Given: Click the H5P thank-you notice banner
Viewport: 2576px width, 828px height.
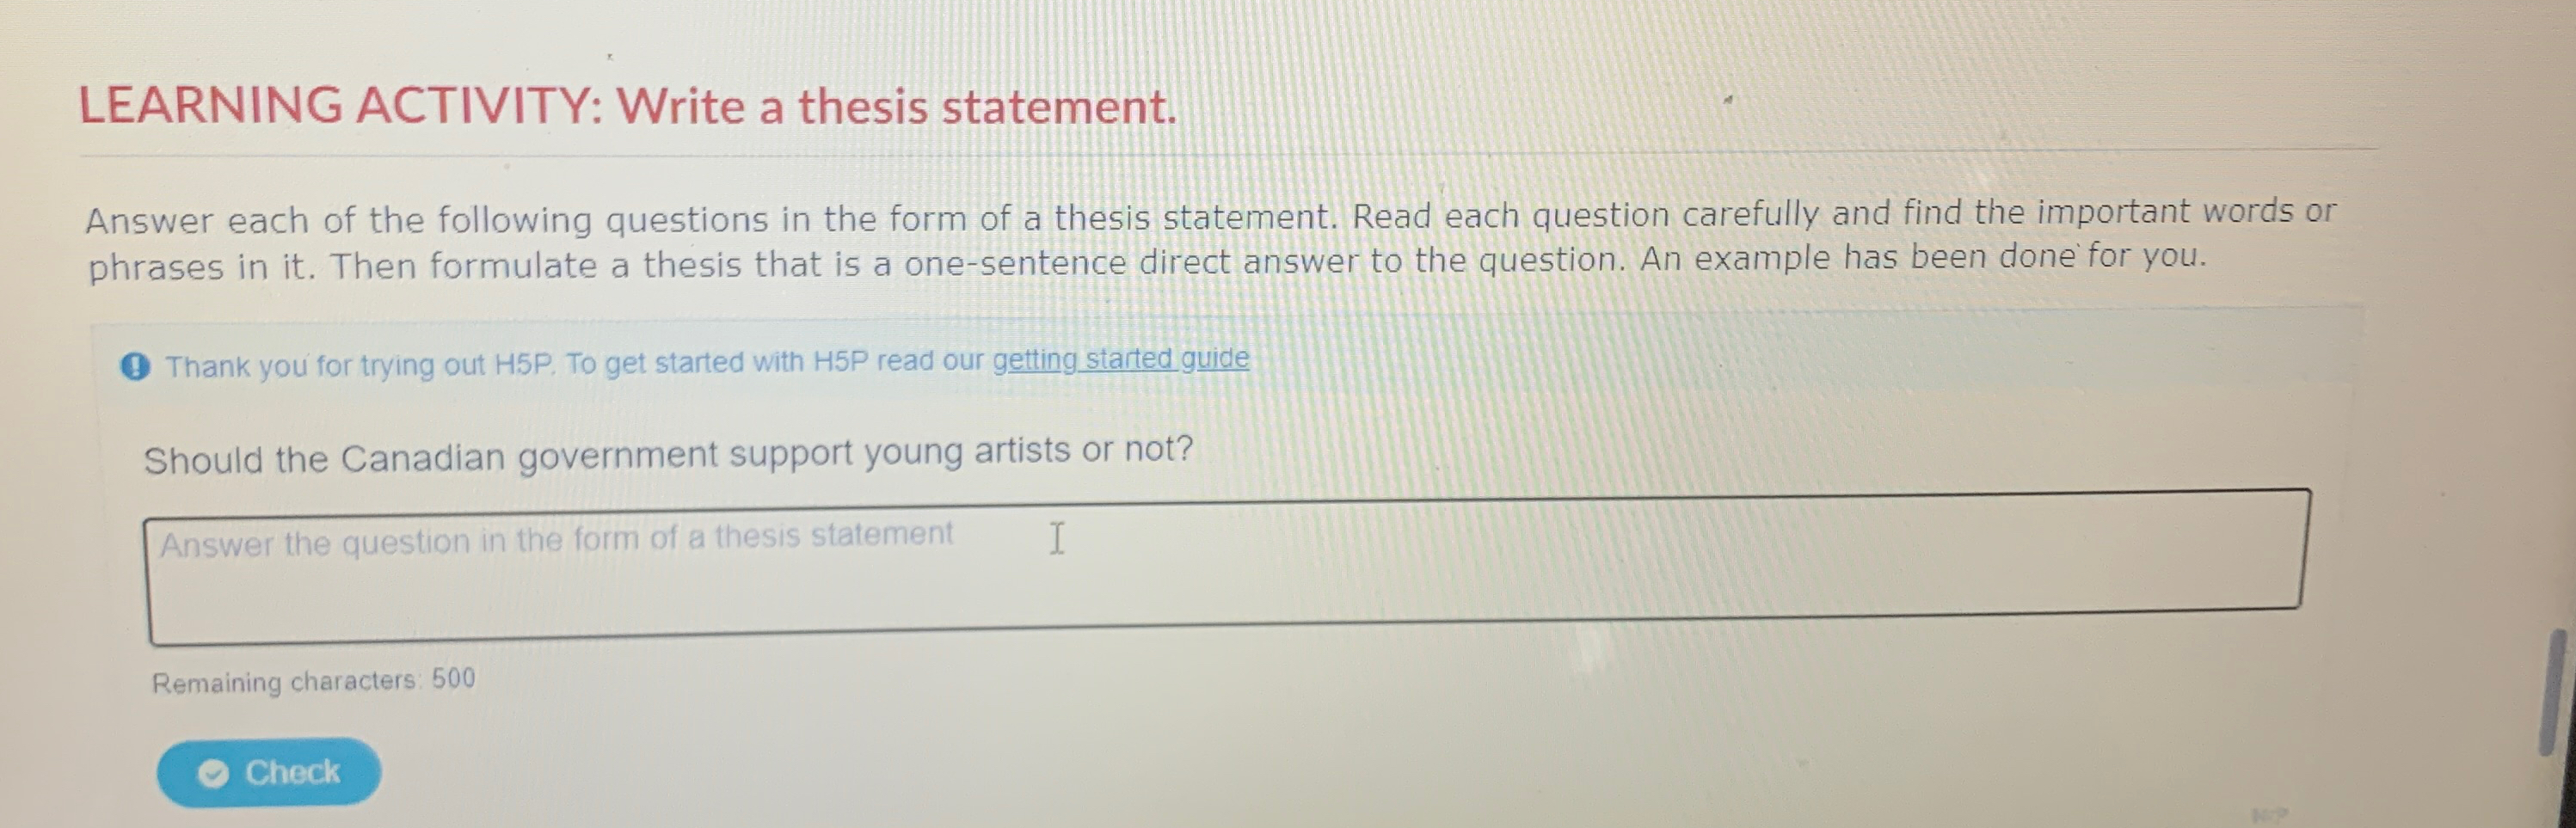Looking at the screenshot, I should click(700, 362).
